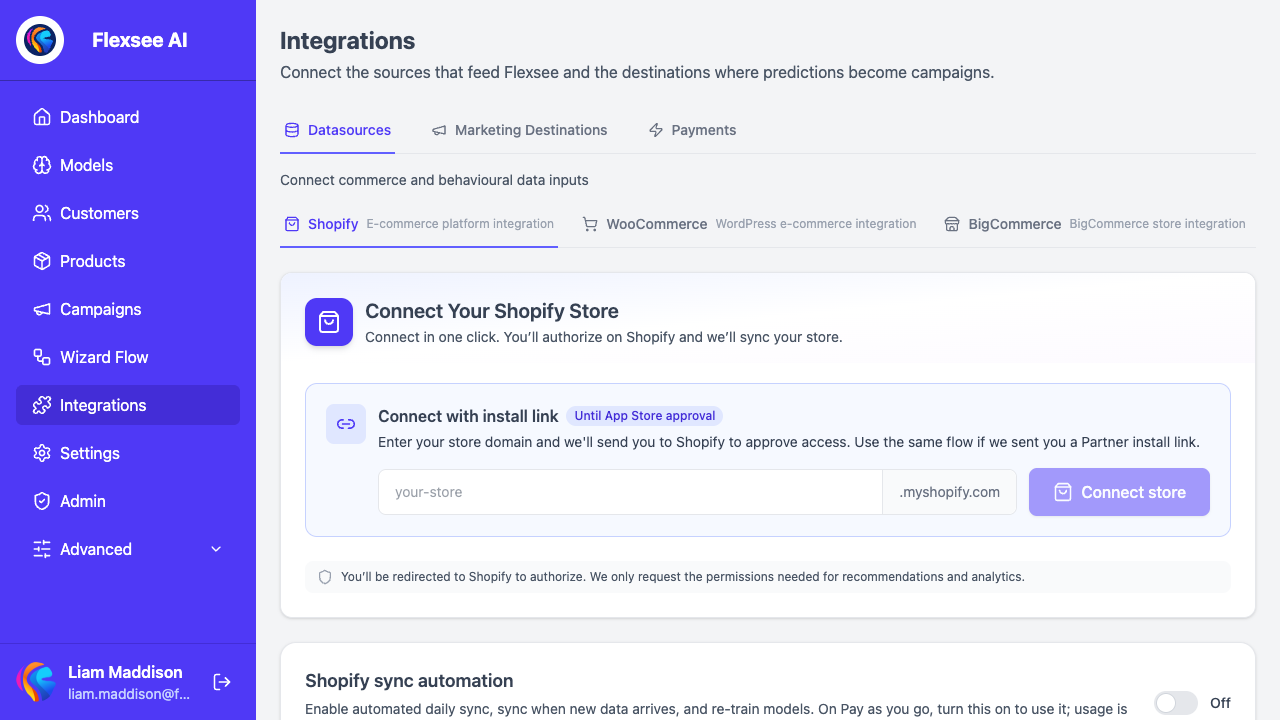Click the liam.maddison email text
The height and width of the screenshot is (720, 1280).
pyautogui.click(x=129, y=694)
